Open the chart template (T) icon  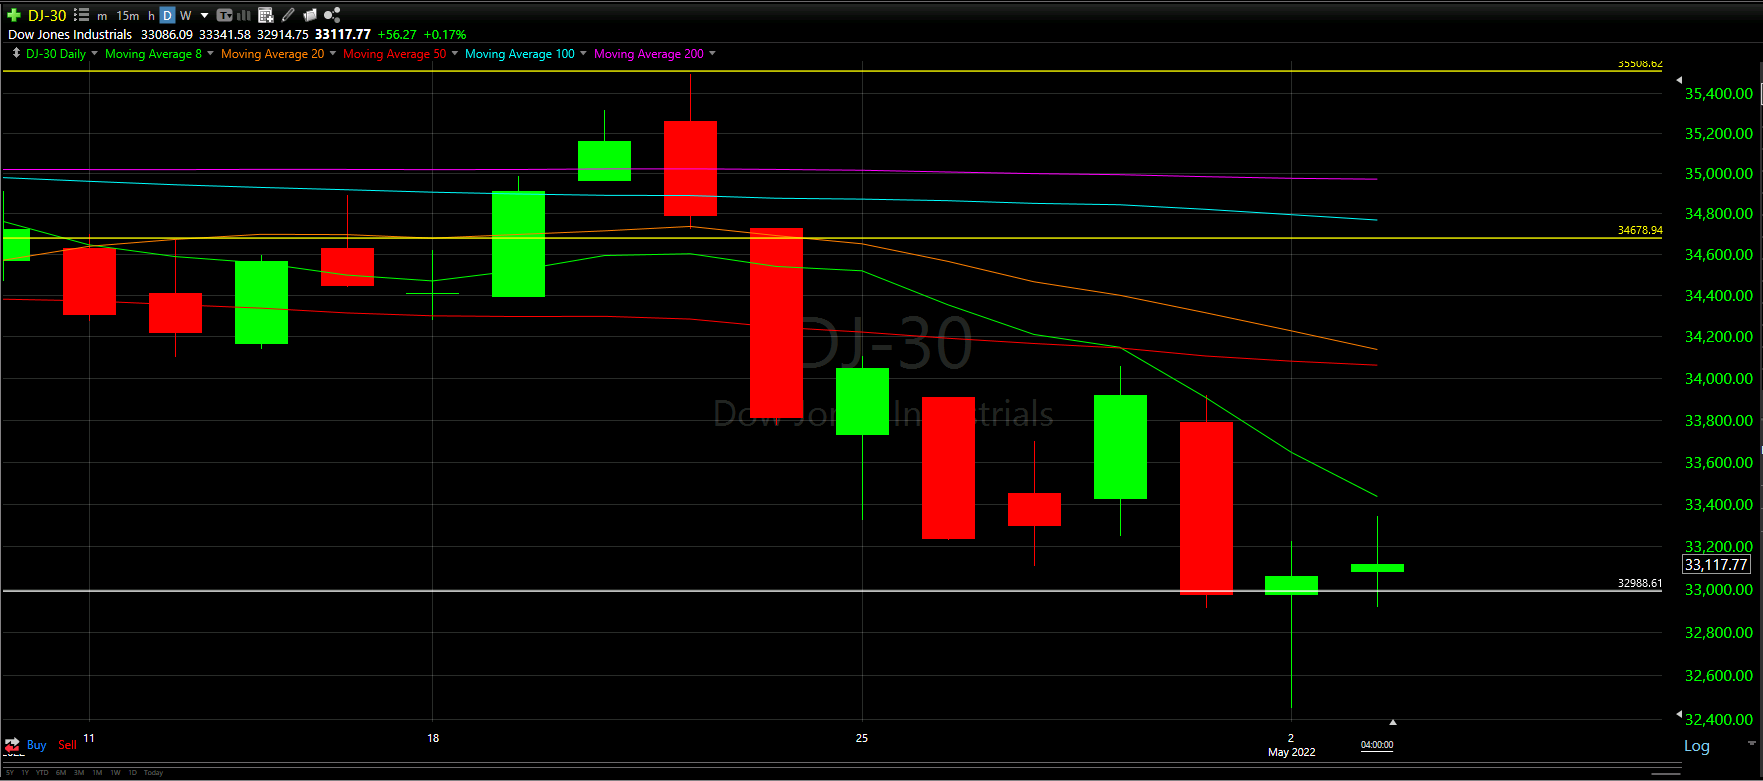click(224, 15)
